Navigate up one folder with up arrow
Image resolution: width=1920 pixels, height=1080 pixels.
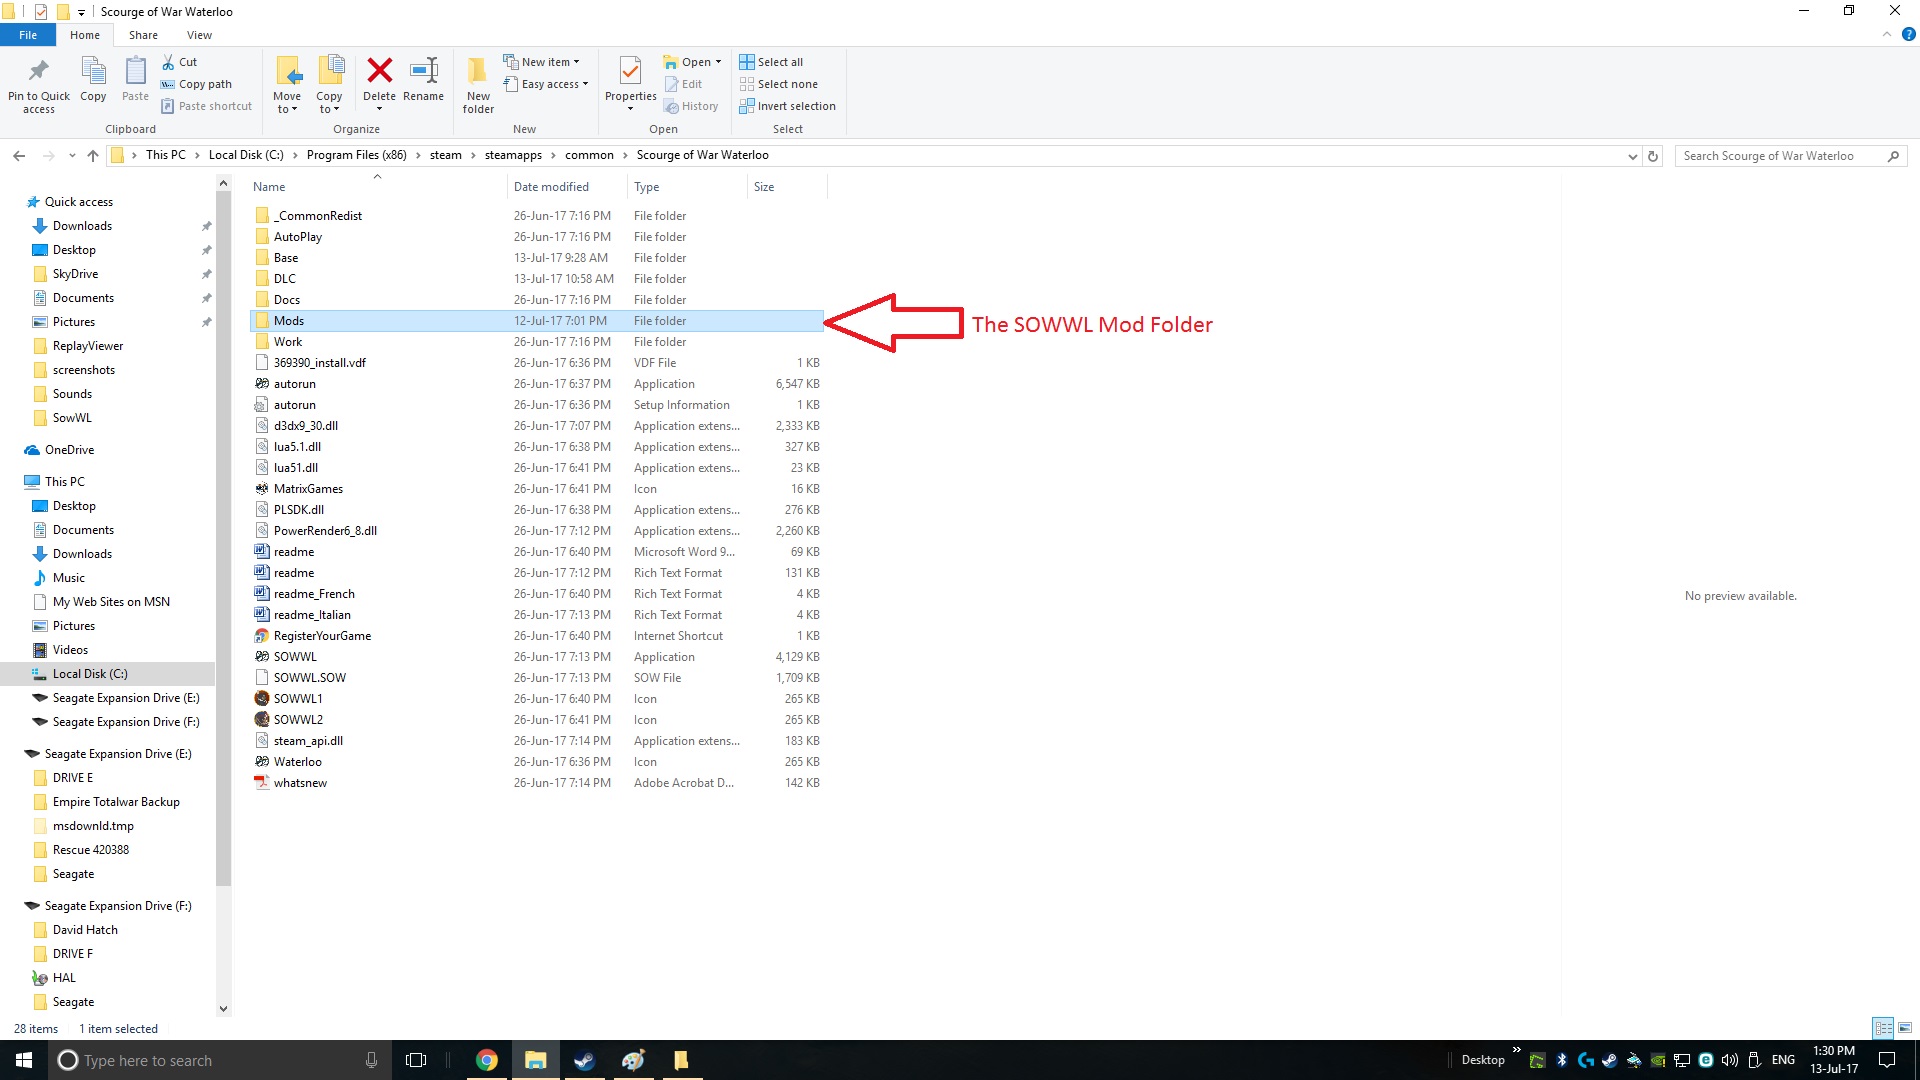93,156
